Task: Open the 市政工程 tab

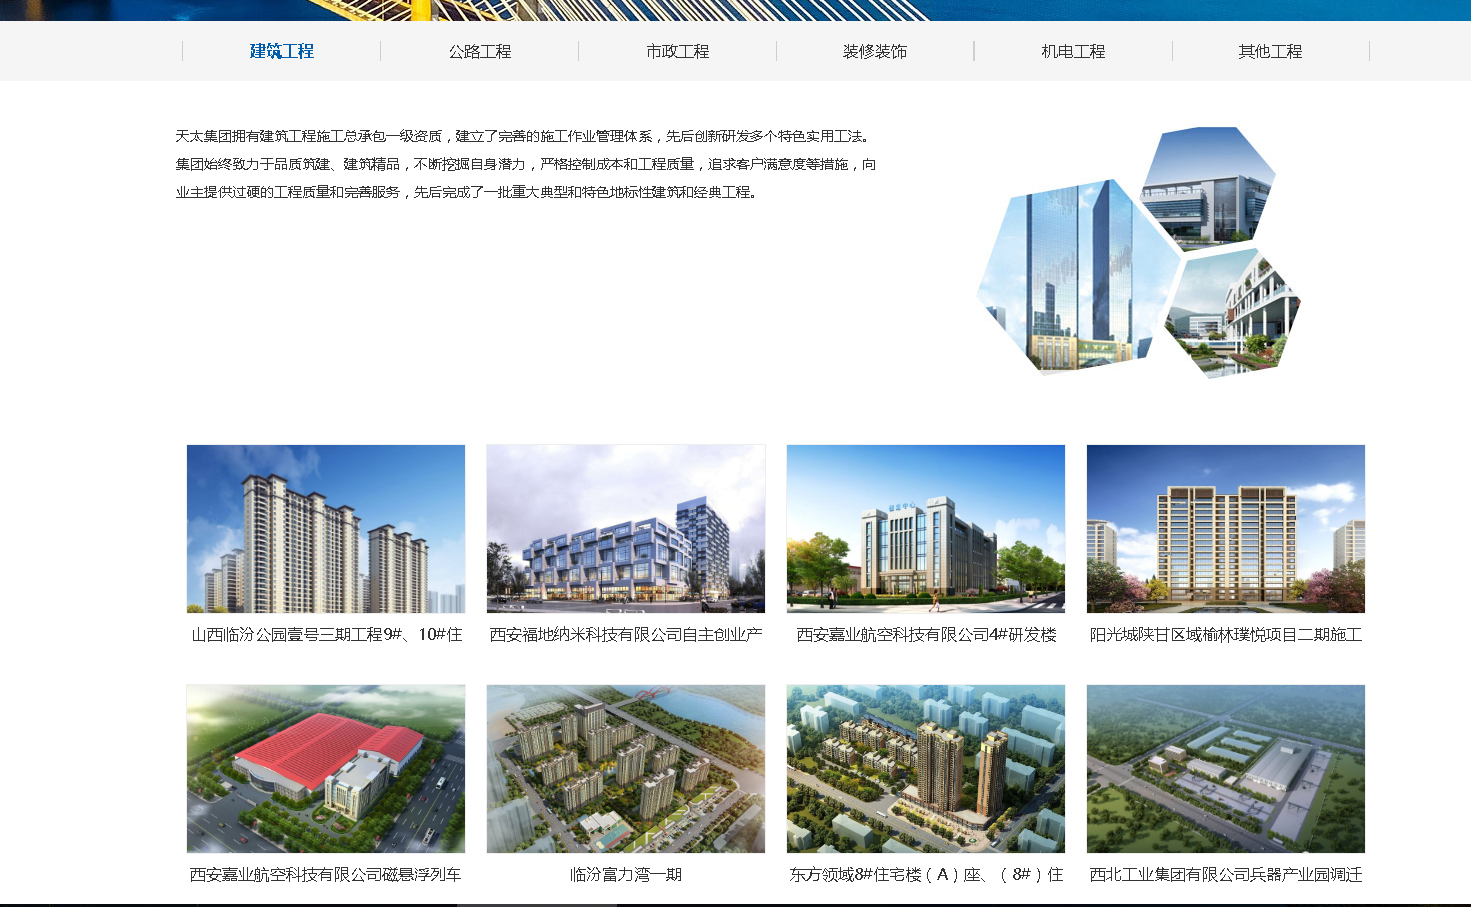Action: click(677, 51)
